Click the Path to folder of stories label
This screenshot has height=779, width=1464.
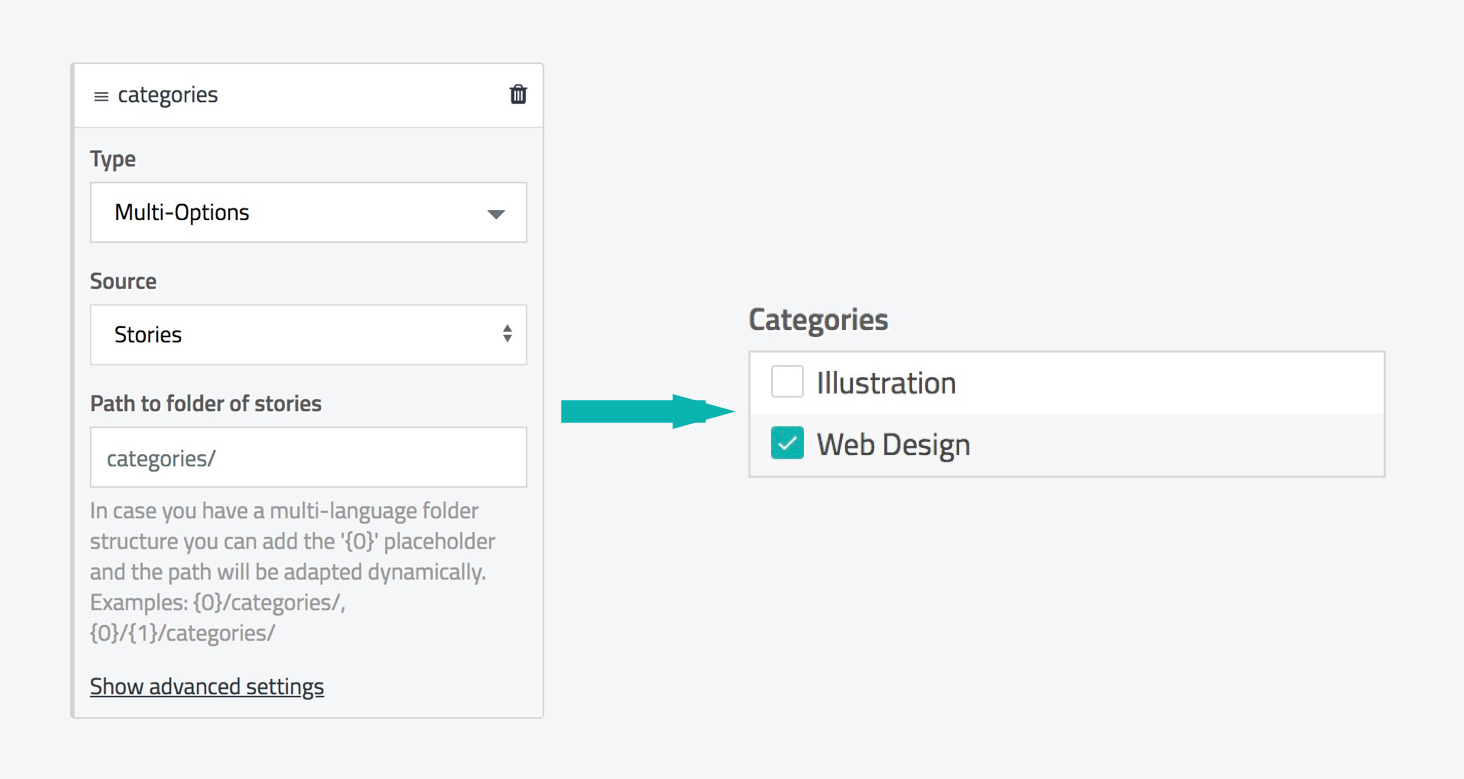pos(206,404)
